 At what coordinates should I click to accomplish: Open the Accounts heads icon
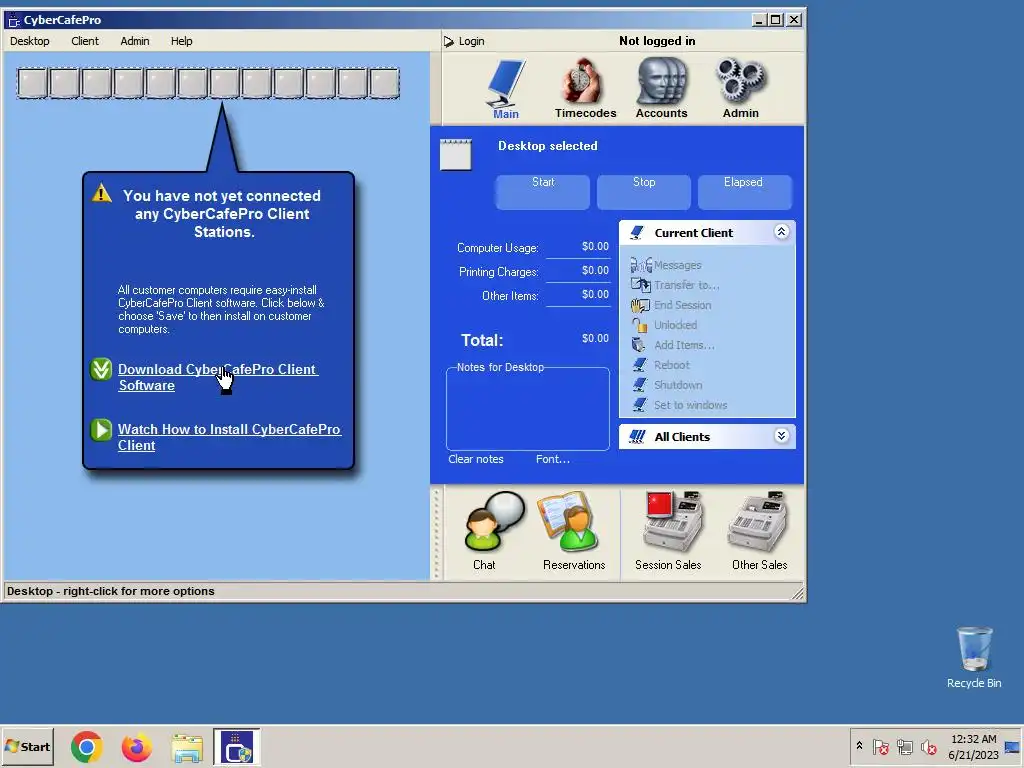coord(662,81)
